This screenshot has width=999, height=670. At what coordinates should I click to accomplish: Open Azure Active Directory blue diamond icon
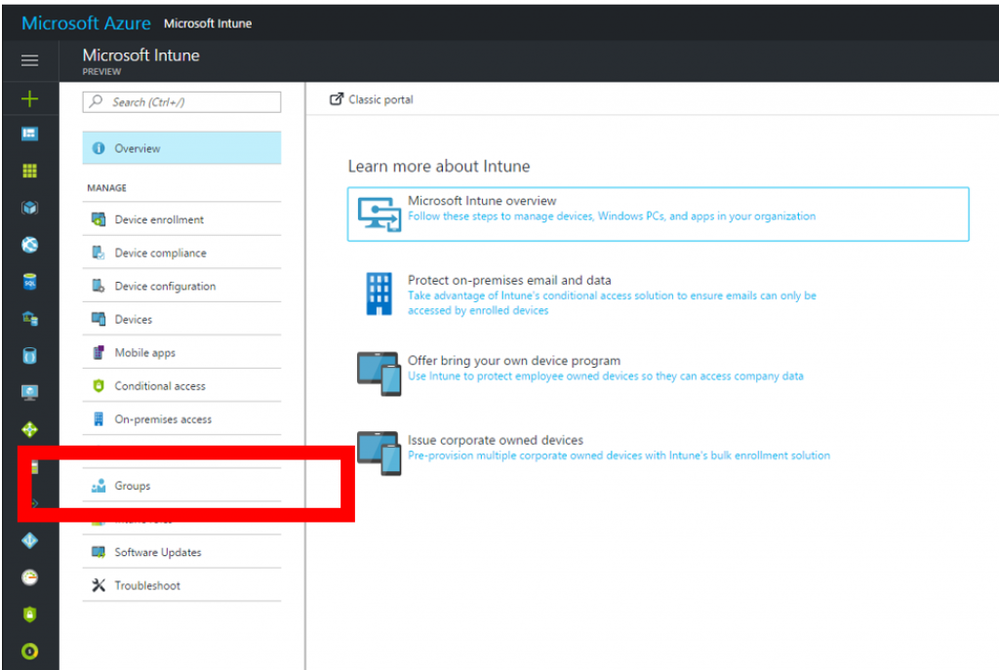tap(29, 541)
